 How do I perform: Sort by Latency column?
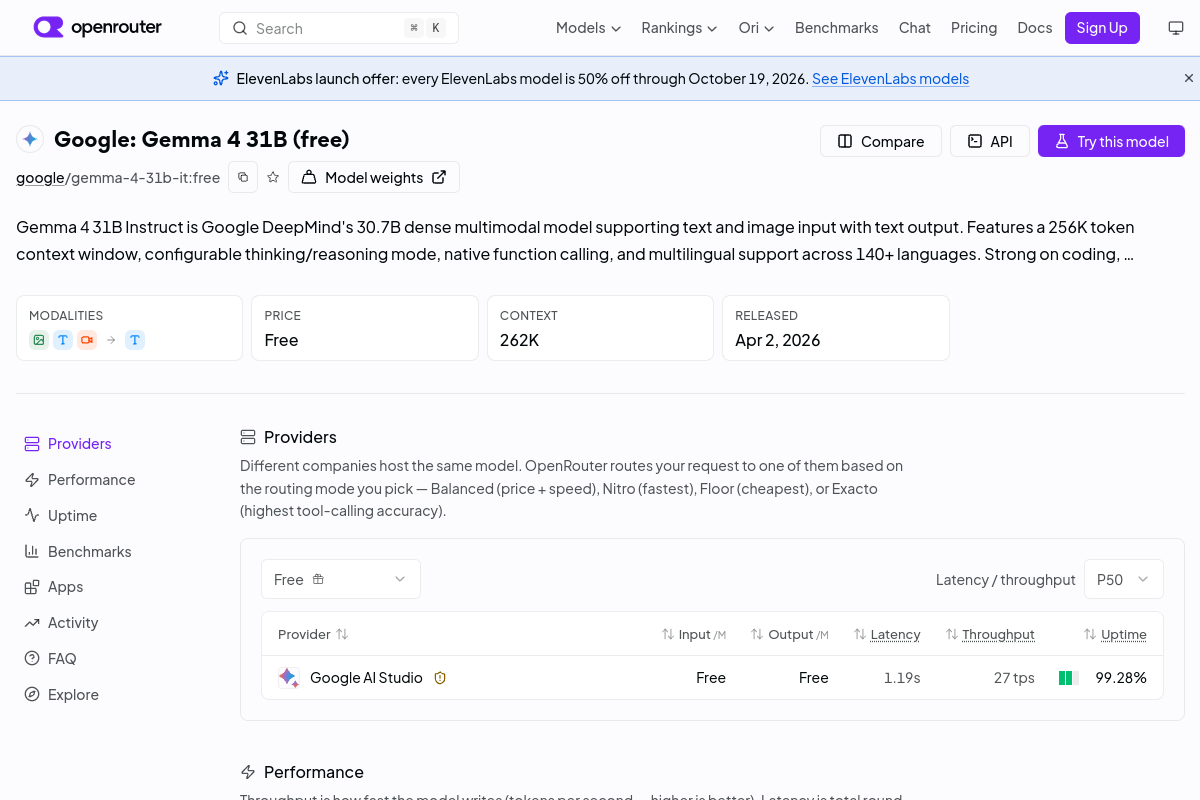[887, 634]
